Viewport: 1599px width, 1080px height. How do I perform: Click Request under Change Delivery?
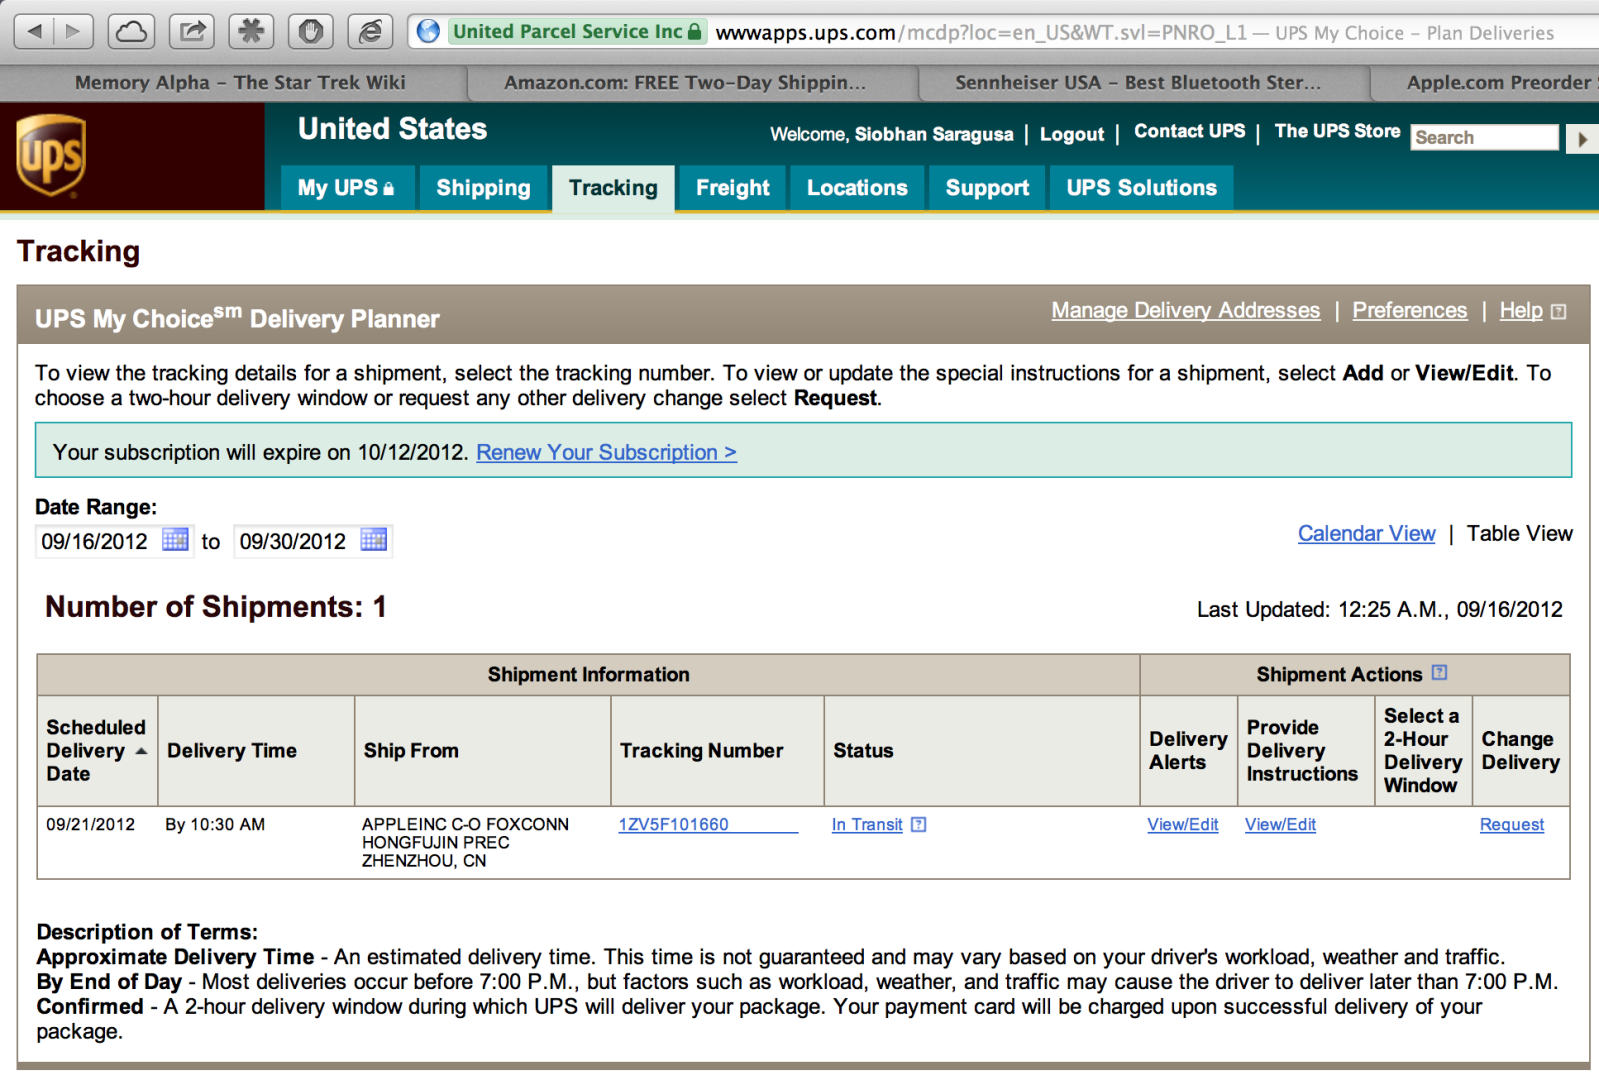(x=1512, y=825)
